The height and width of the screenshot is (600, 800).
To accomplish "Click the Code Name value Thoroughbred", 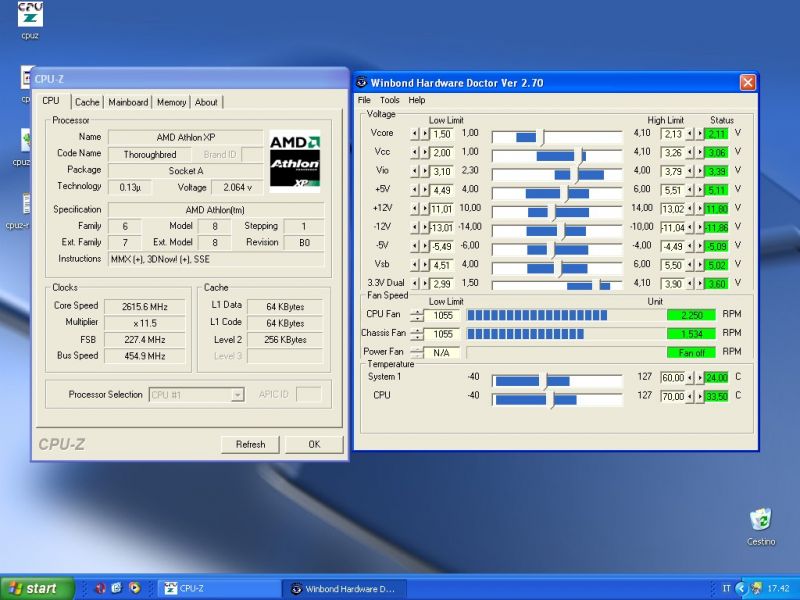I will [150, 155].
